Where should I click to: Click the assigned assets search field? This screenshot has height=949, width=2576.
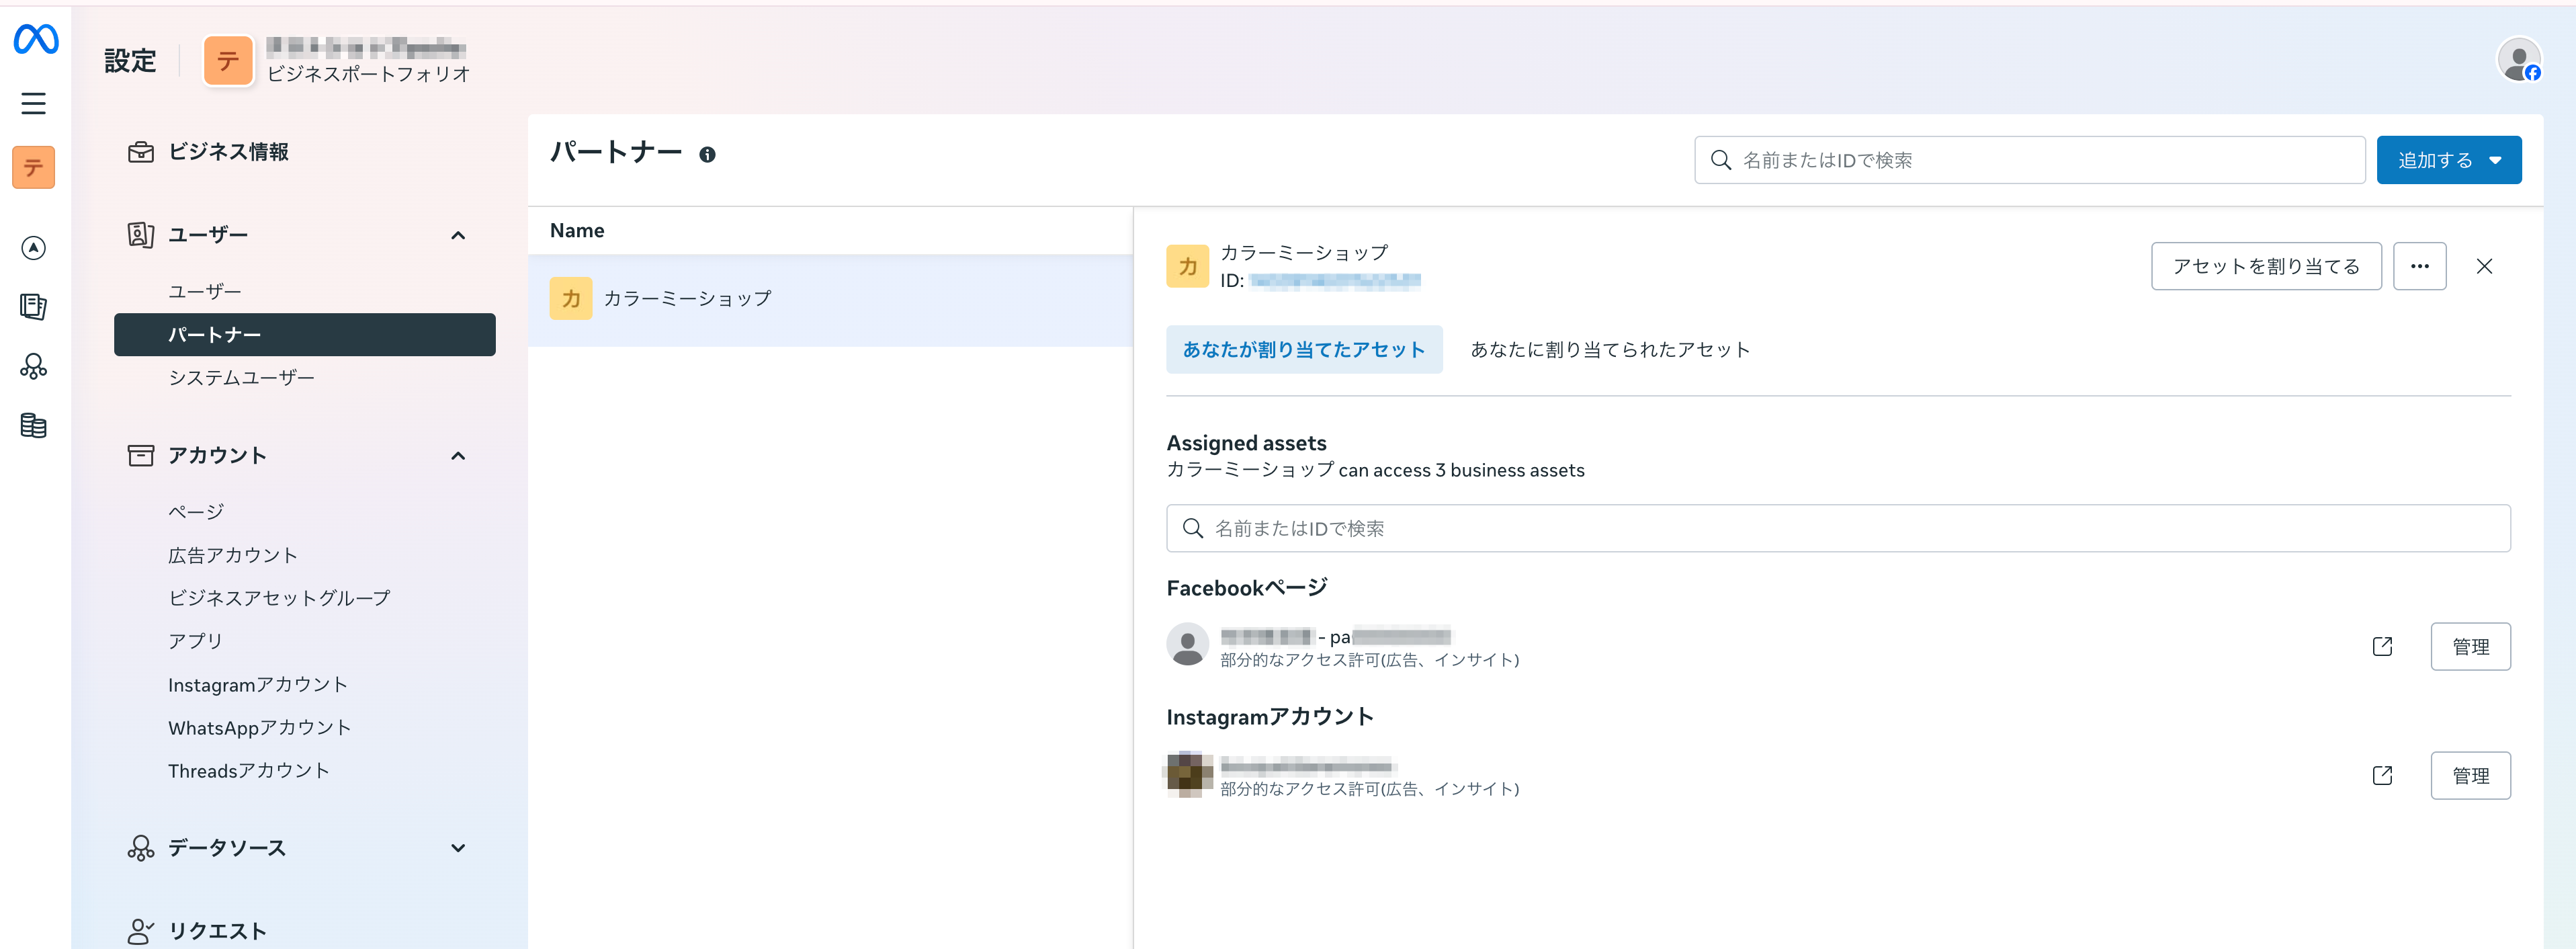pos(1837,528)
